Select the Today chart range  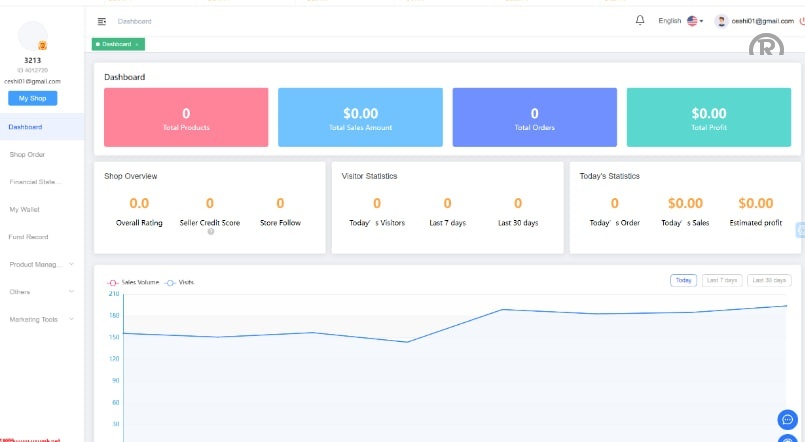pos(683,280)
